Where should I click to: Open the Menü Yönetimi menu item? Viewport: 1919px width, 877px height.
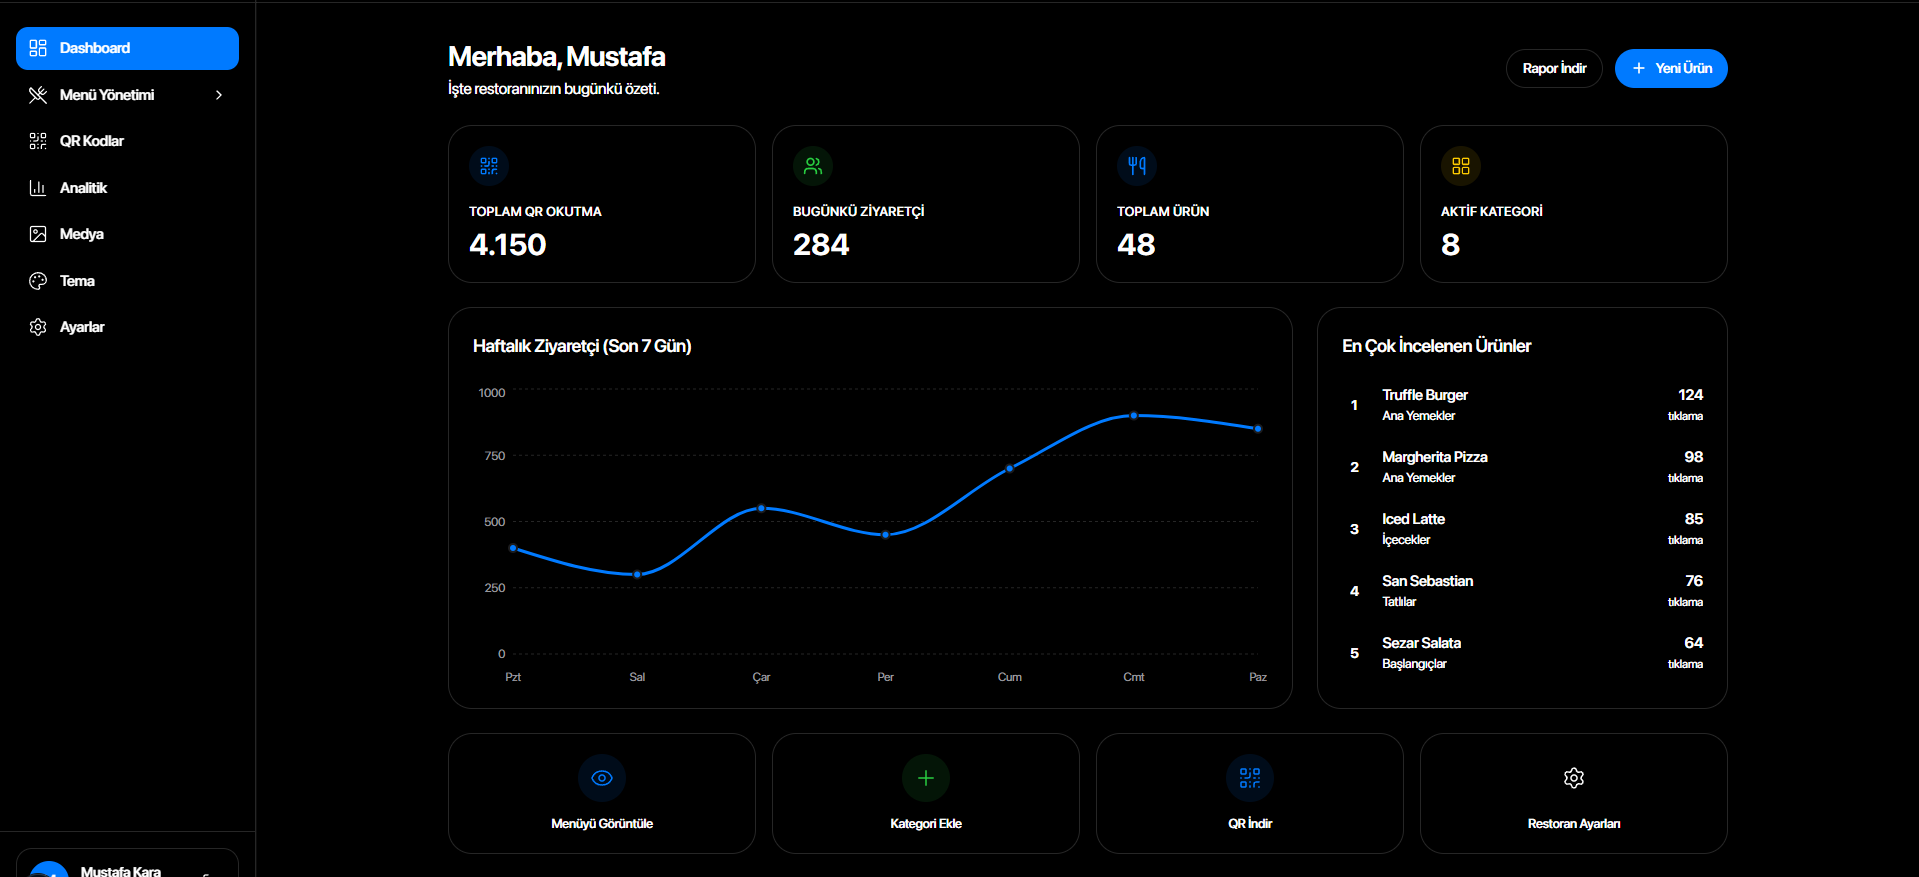point(127,95)
